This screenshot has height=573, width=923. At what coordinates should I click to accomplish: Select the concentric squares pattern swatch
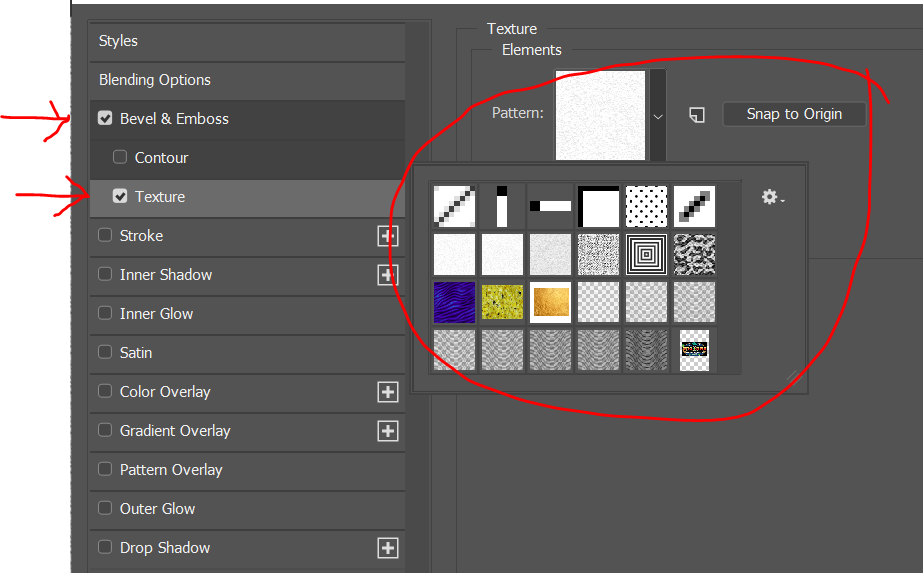[646, 254]
